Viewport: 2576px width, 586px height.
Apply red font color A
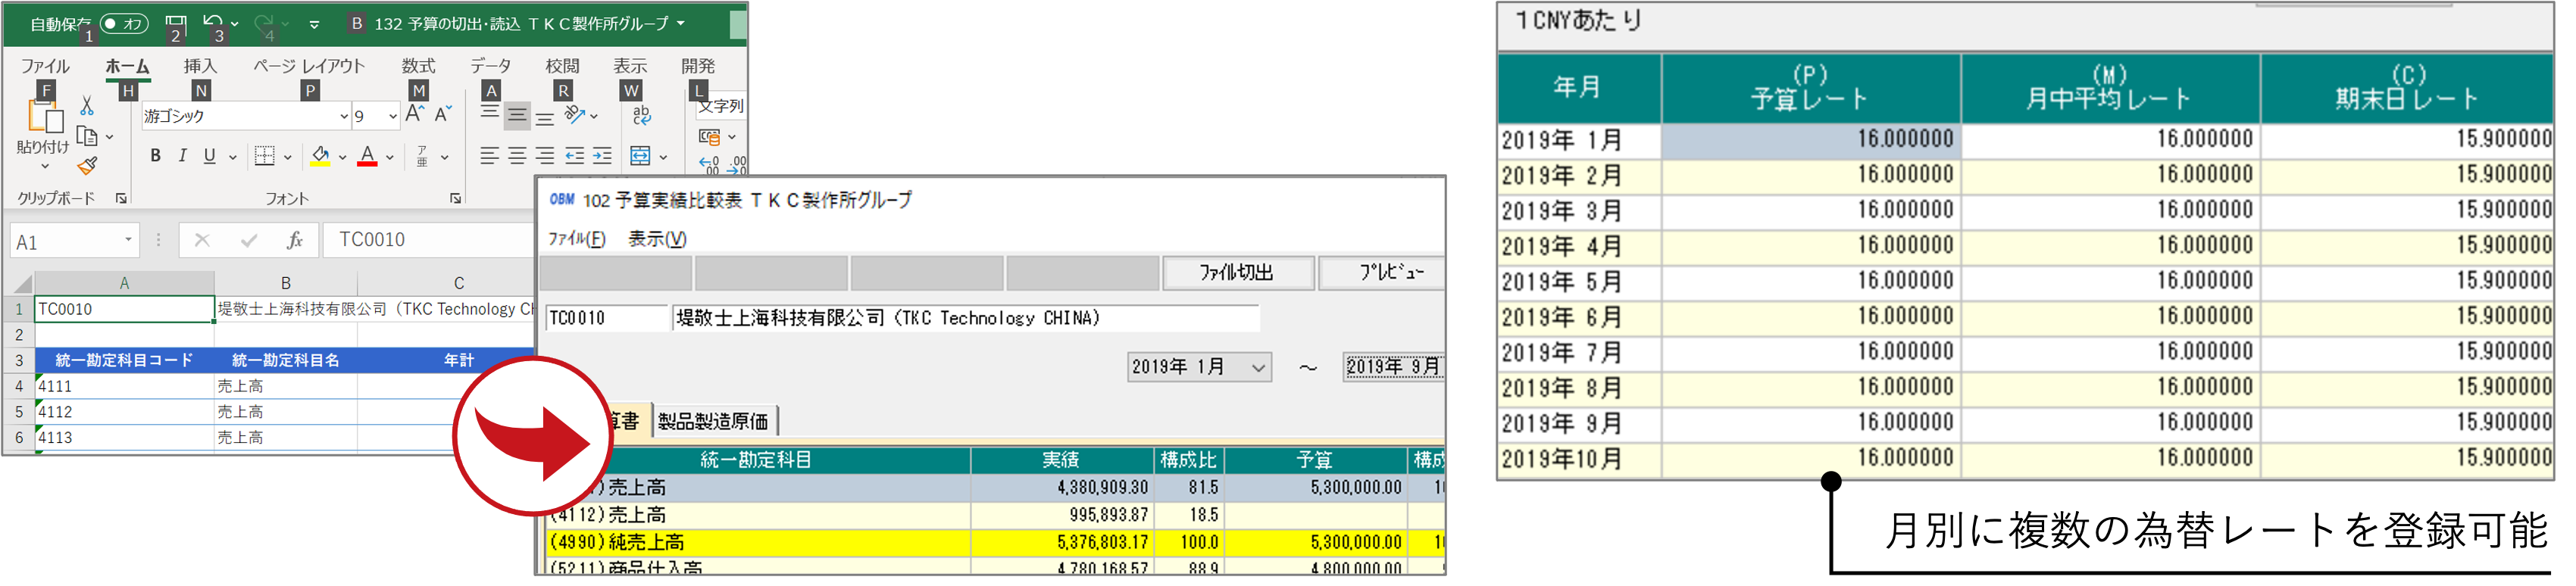[367, 156]
